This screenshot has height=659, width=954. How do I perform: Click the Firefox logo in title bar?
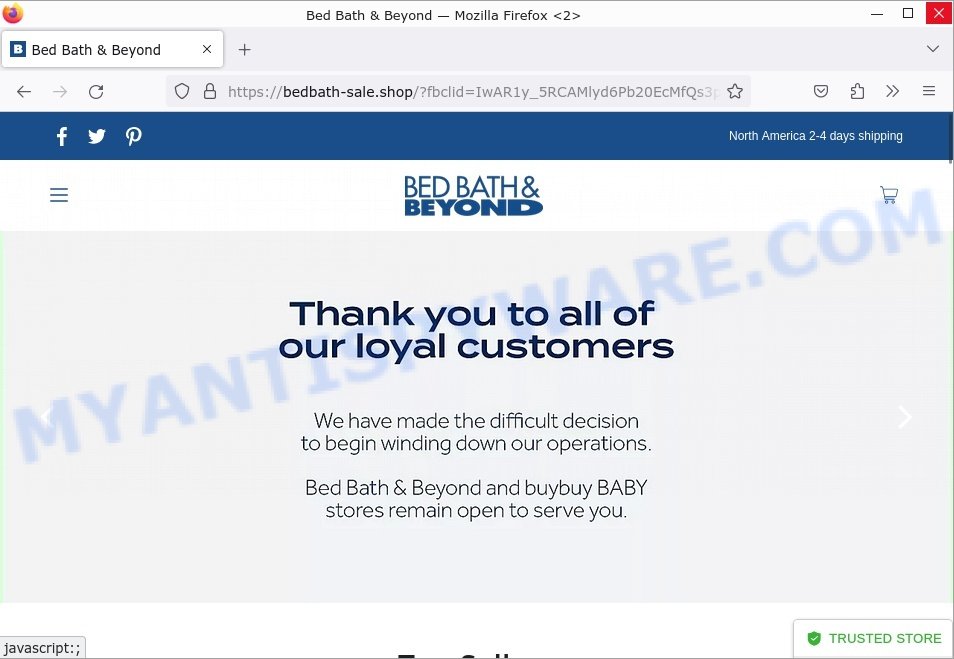(x=13, y=13)
